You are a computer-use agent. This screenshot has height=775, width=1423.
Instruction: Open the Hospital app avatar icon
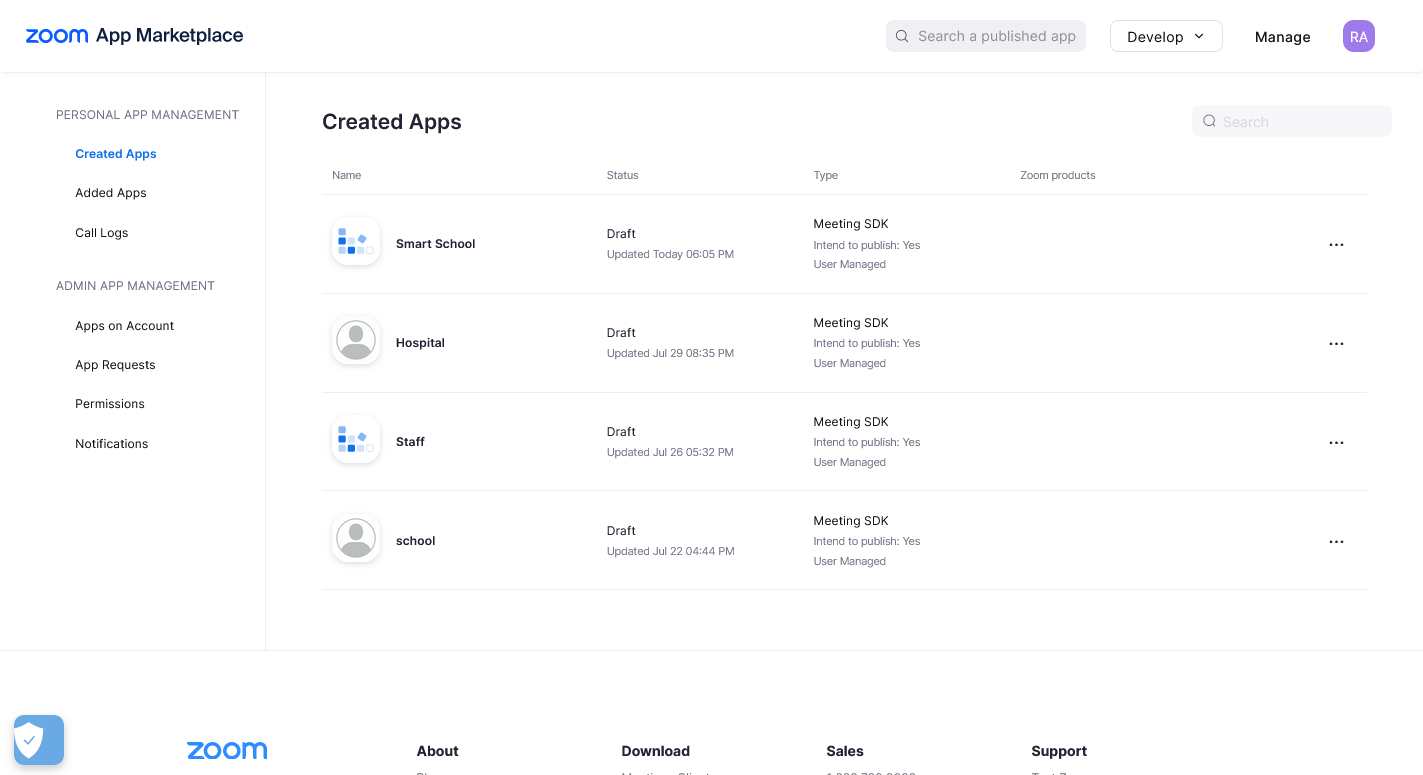pos(356,341)
